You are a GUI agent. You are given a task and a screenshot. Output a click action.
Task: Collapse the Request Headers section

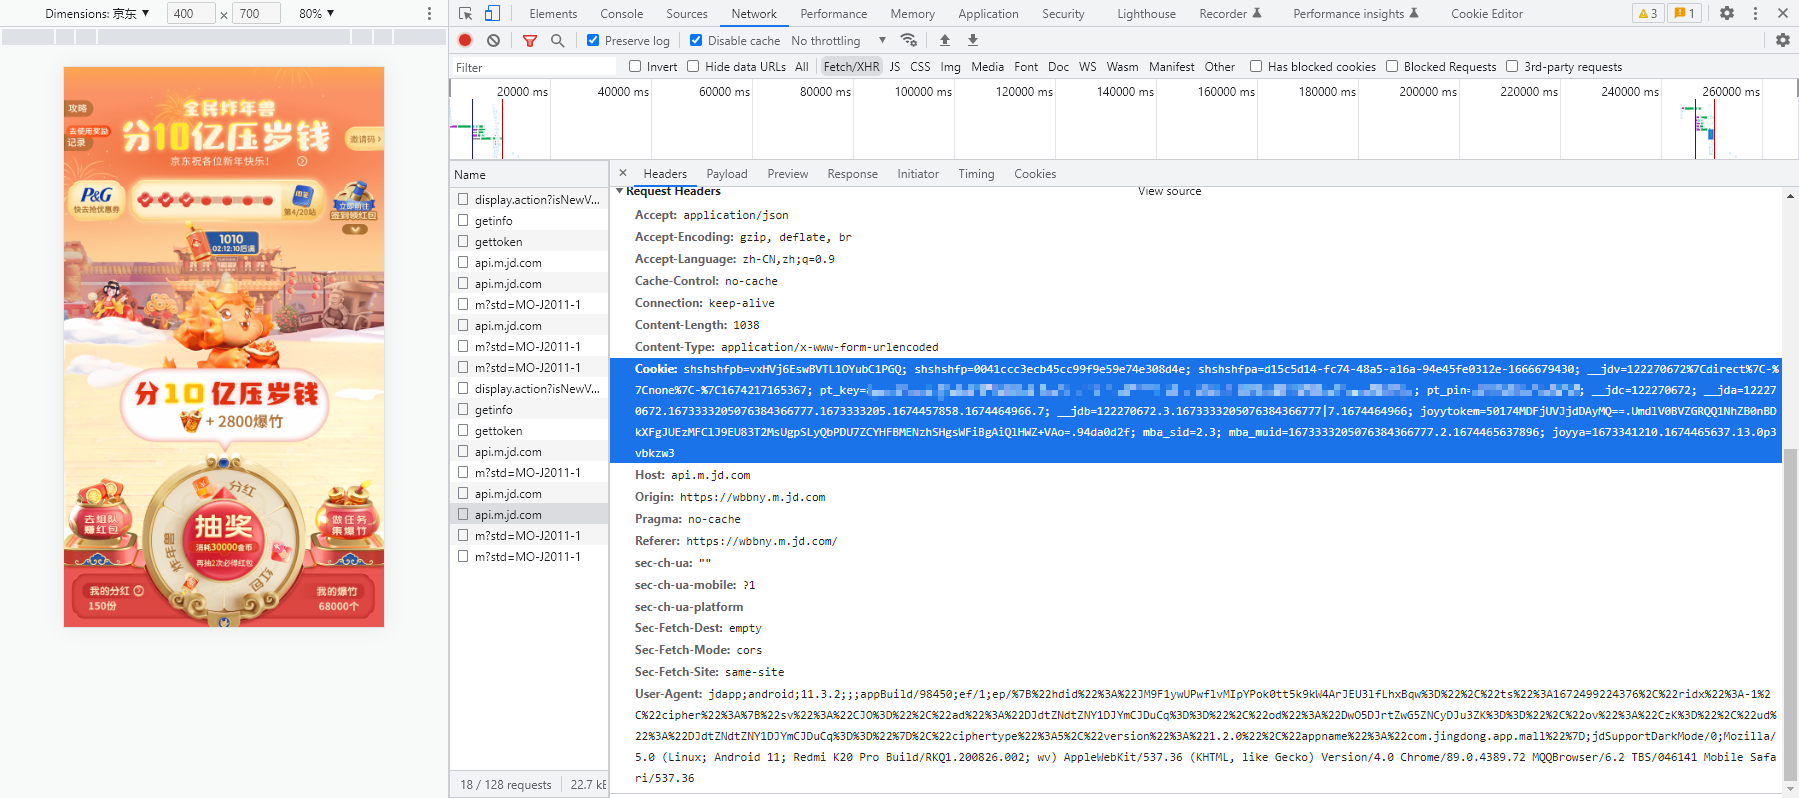(x=620, y=191)
